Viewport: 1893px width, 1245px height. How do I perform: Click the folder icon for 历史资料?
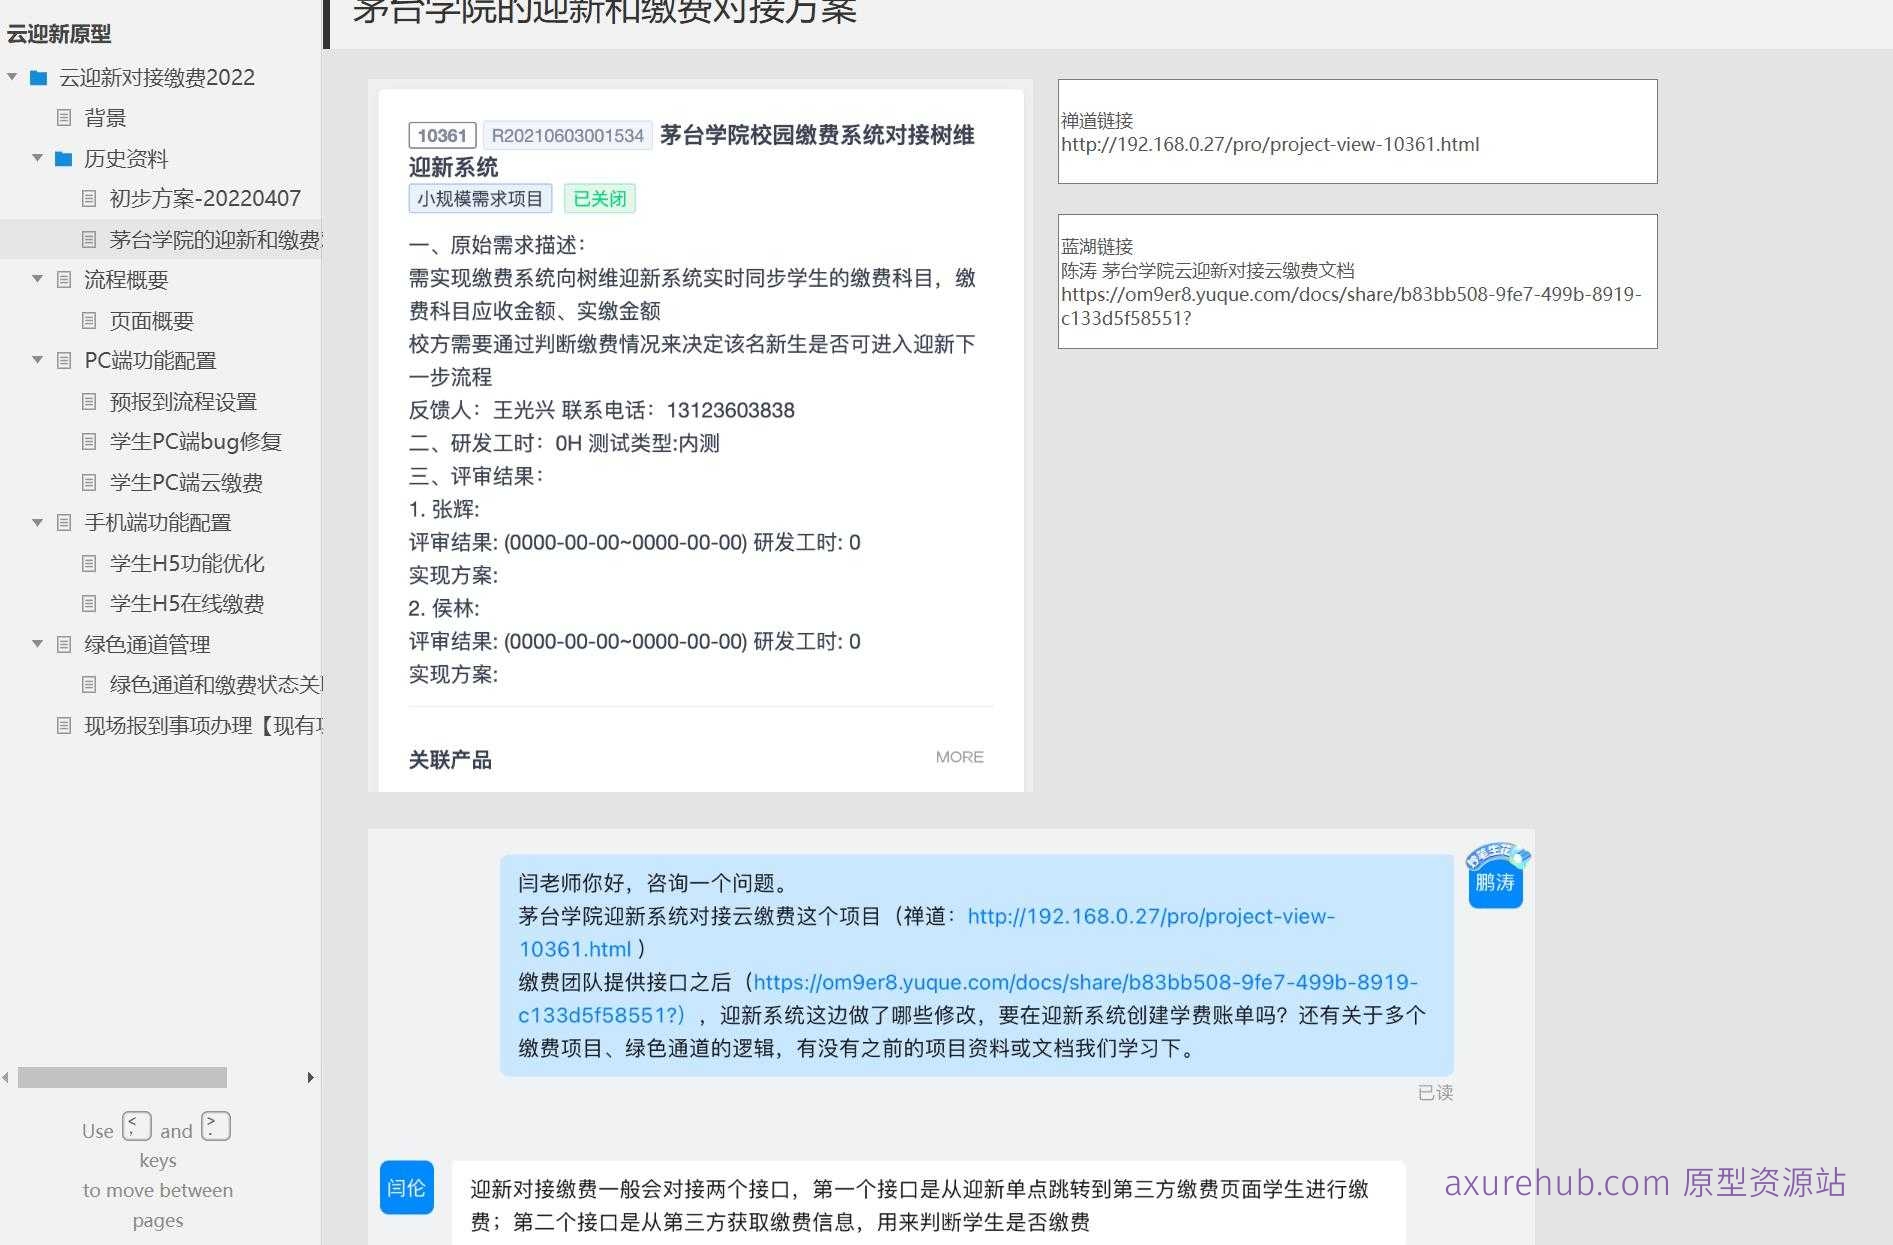[x=63, y=158]
